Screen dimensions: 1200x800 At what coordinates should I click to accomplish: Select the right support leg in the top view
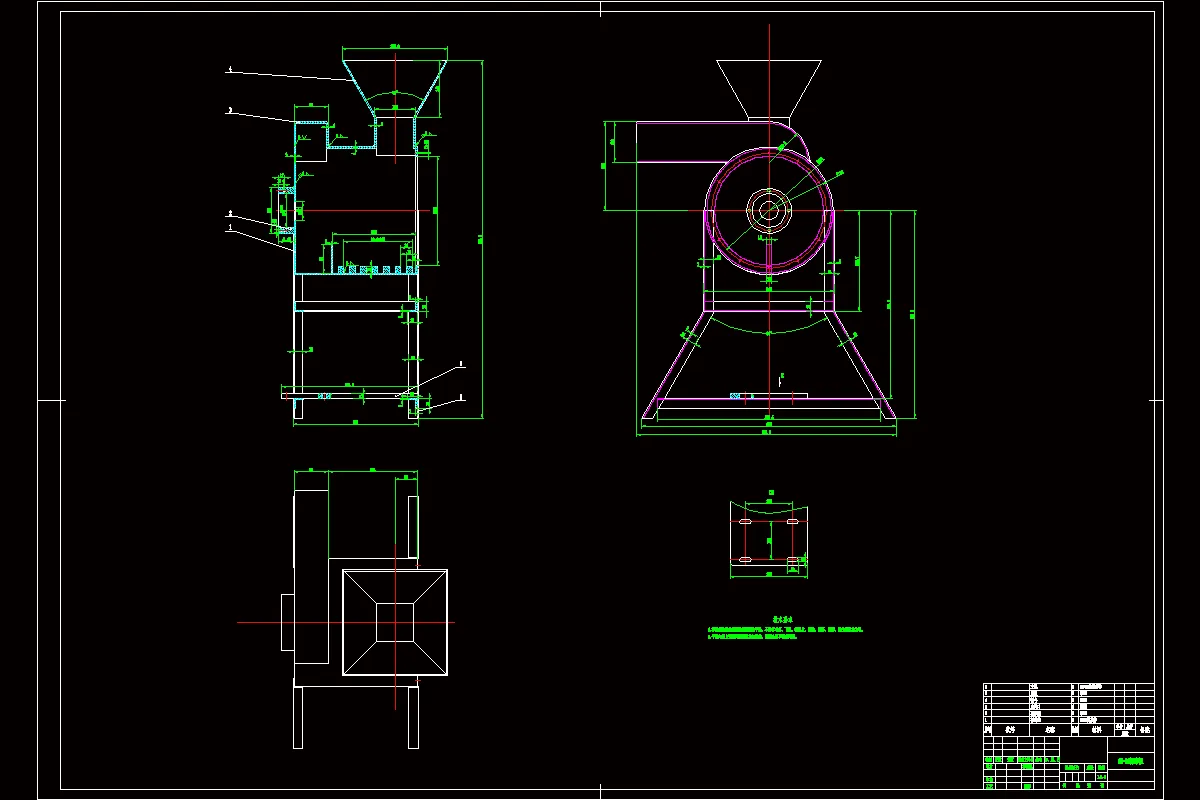(x=413, y=717)
